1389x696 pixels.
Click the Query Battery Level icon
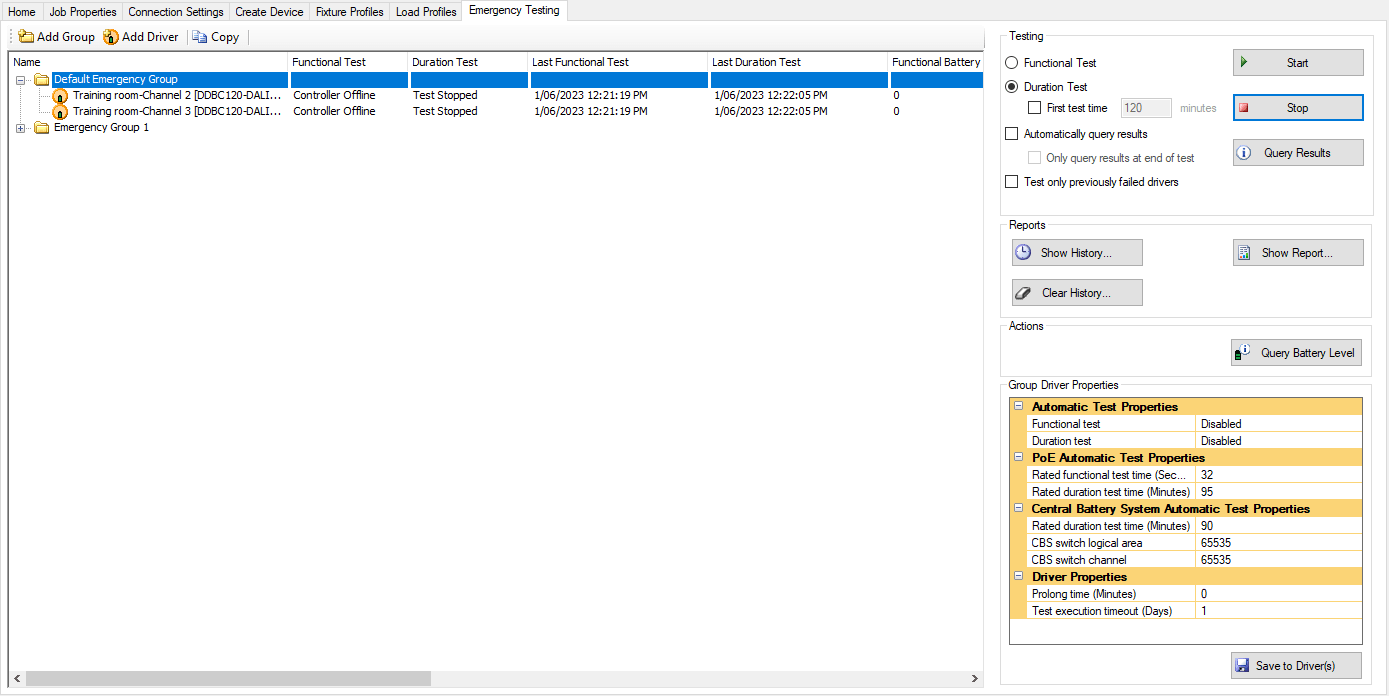pos(1243,352)
